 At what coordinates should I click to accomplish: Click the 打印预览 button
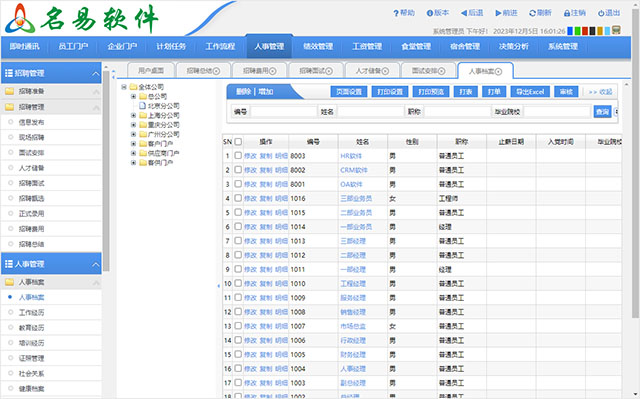431,92
